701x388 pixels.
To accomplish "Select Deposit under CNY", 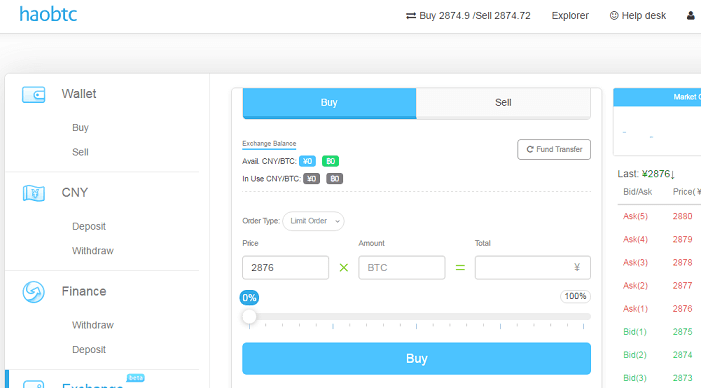I will point(89,227).
